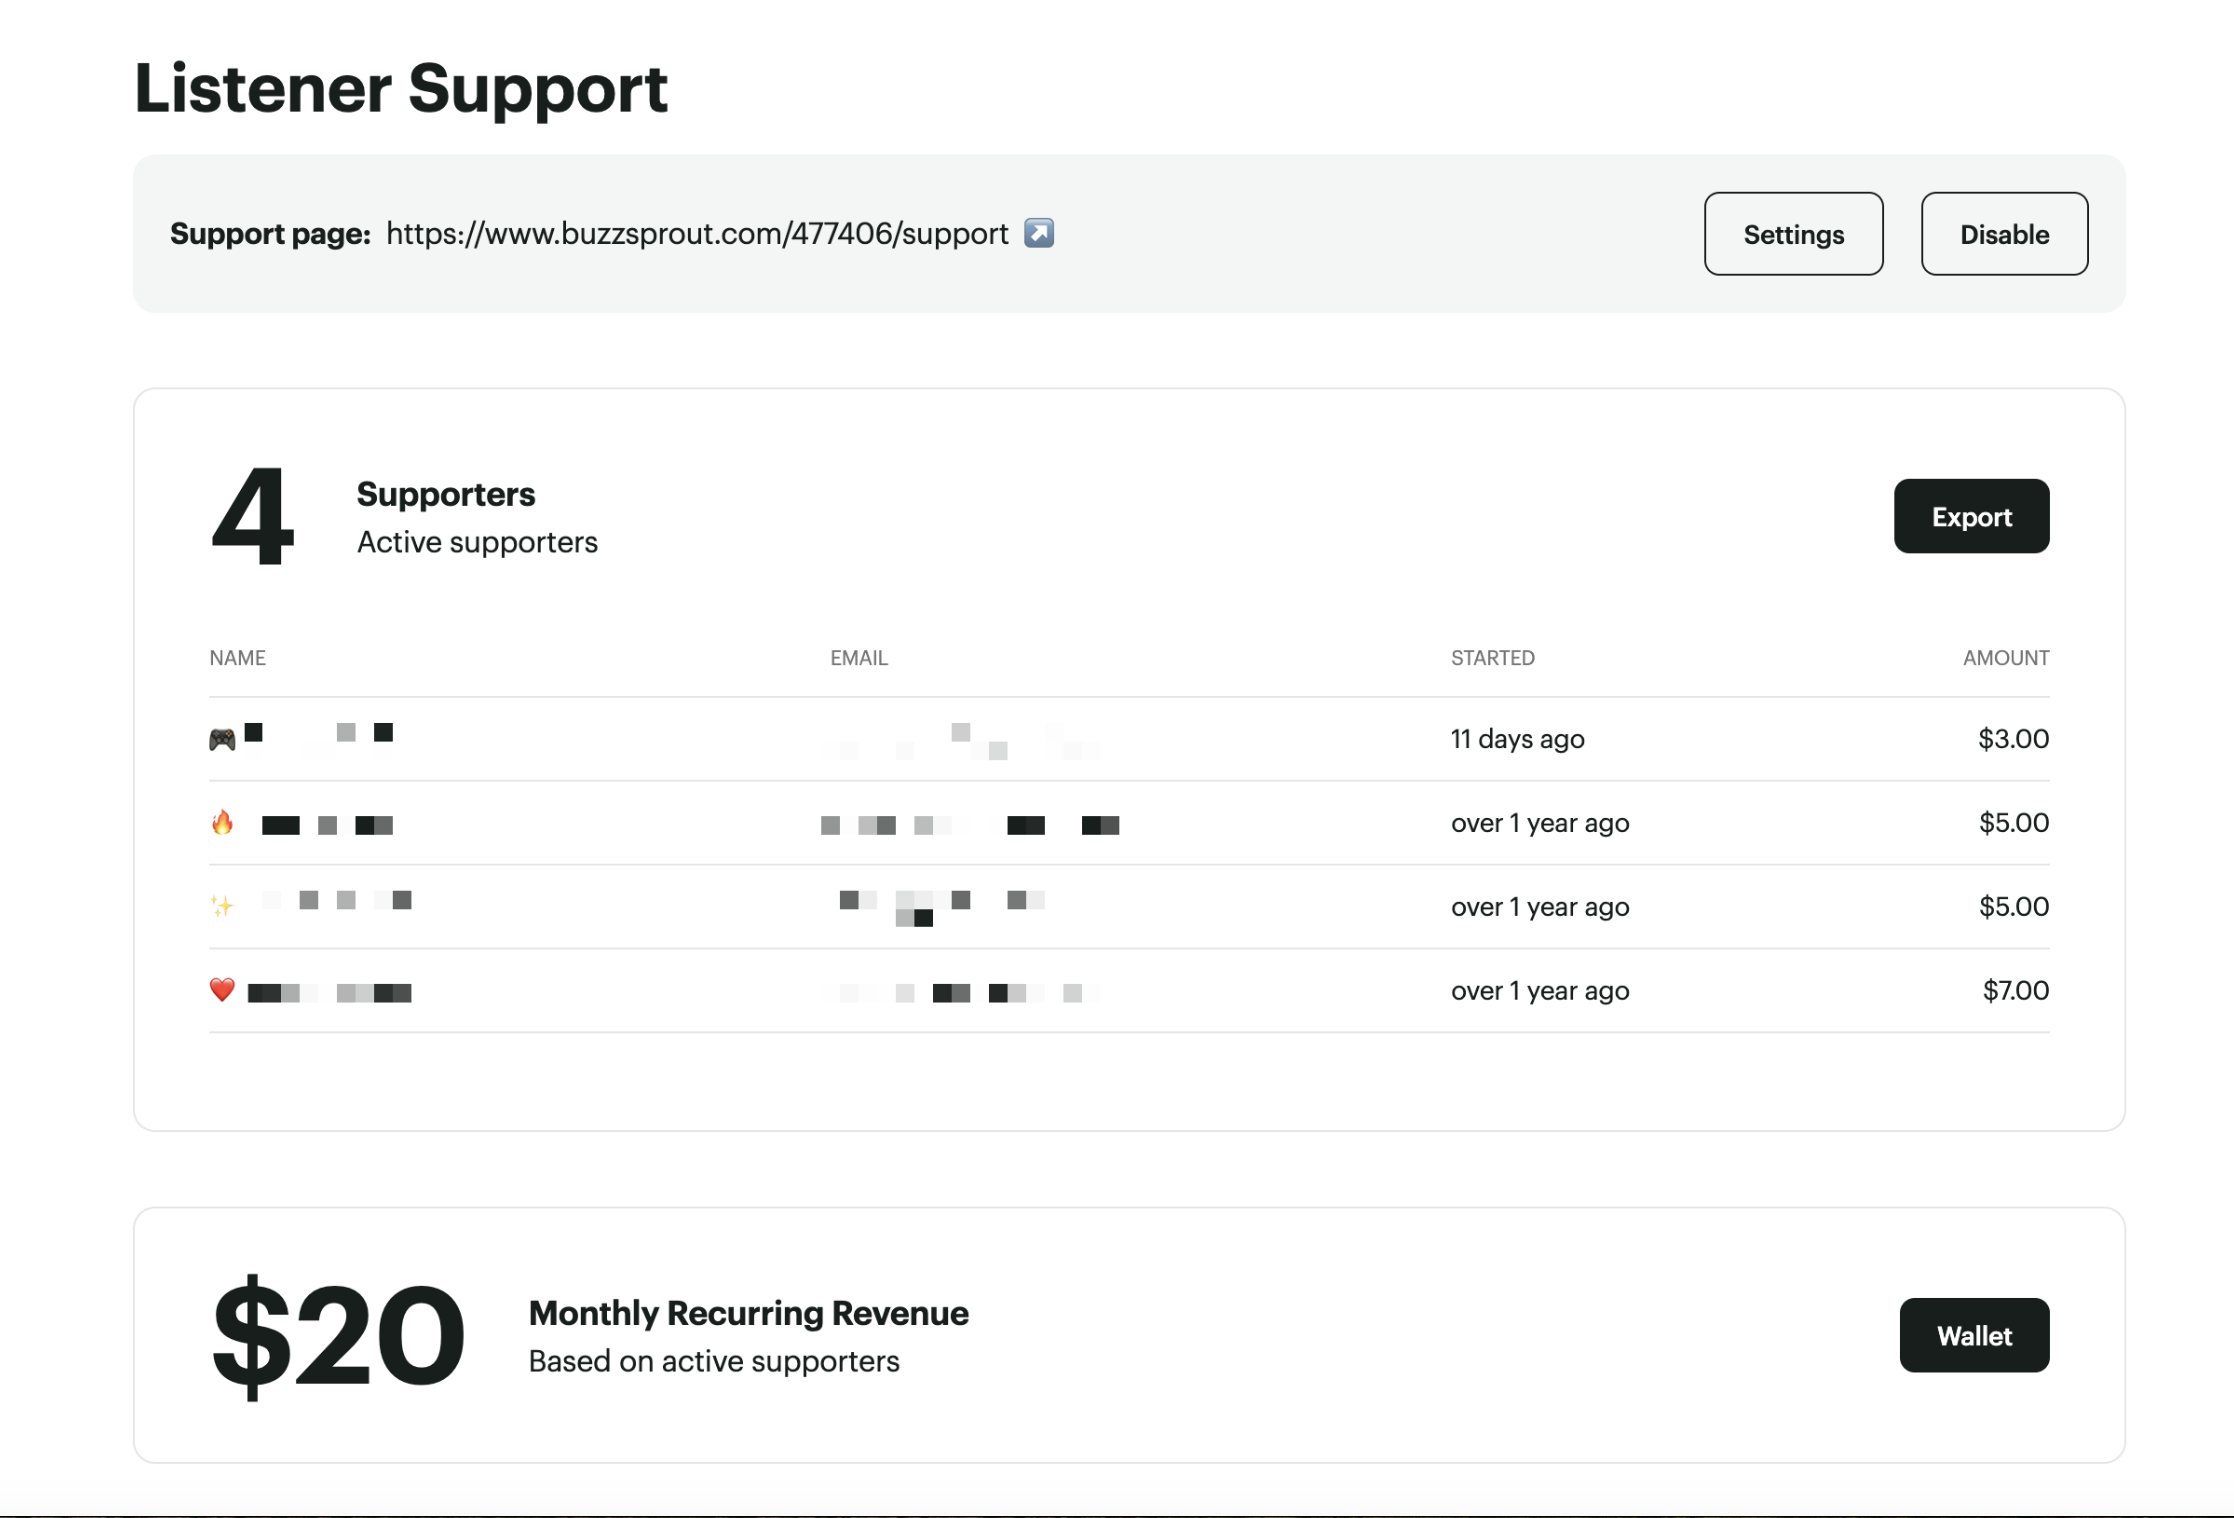Click the Listener Support page title

coord(401,88)
